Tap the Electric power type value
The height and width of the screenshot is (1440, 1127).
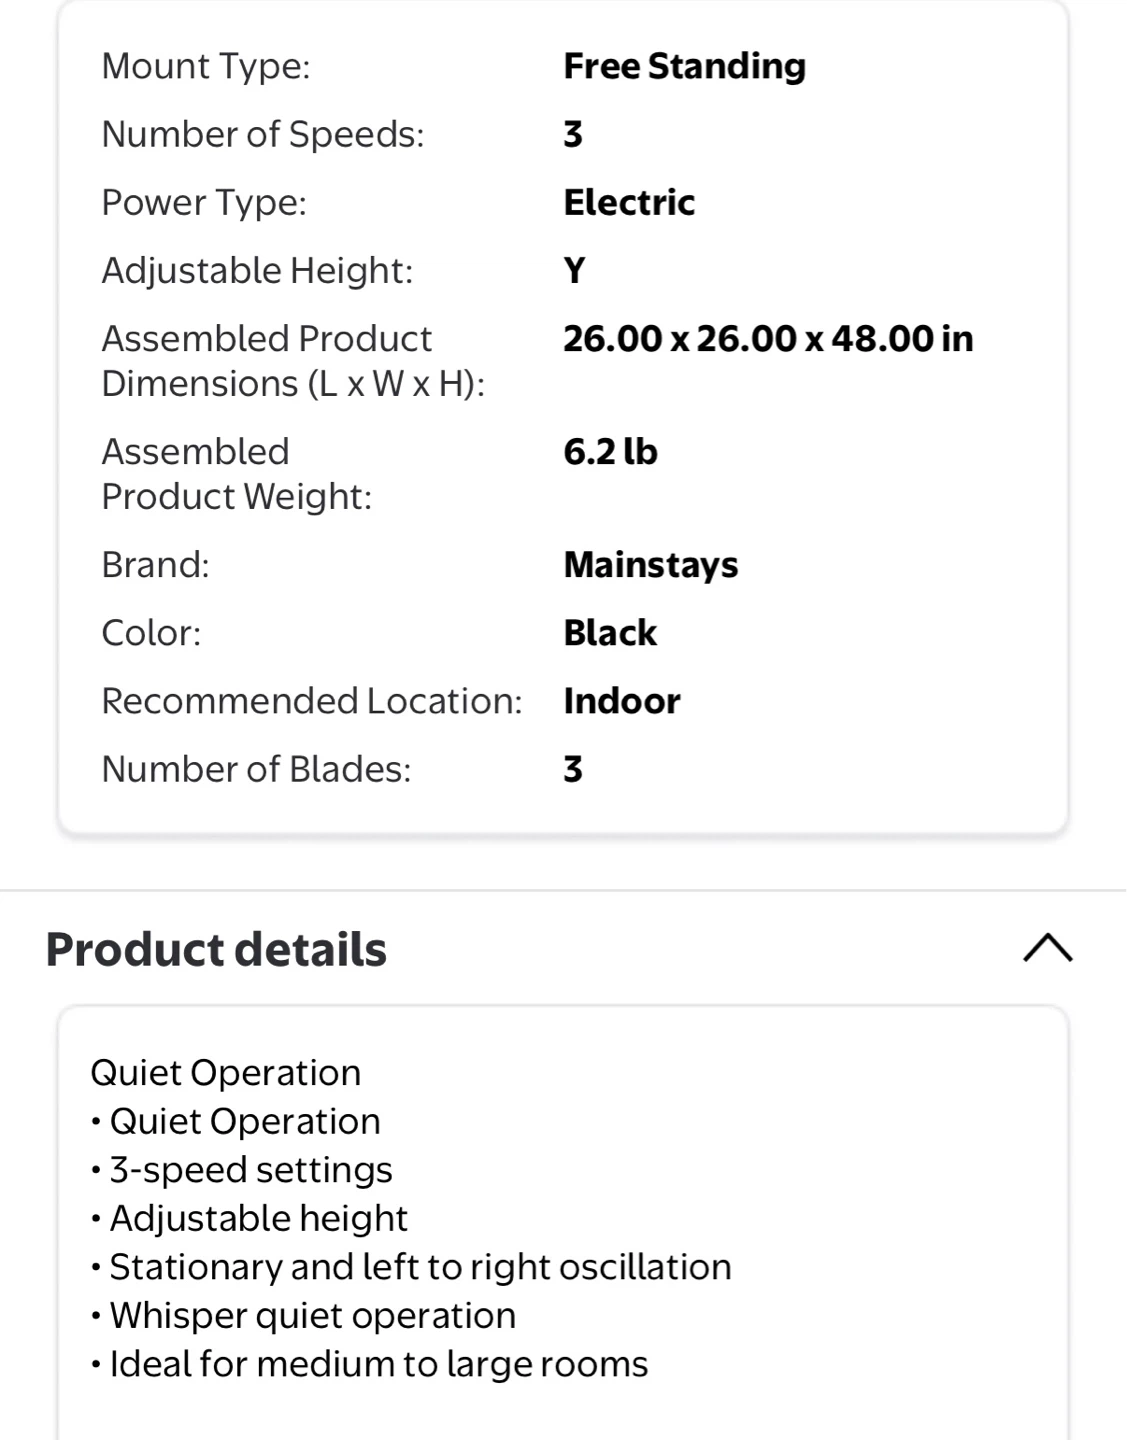click(x=629, y=202)
